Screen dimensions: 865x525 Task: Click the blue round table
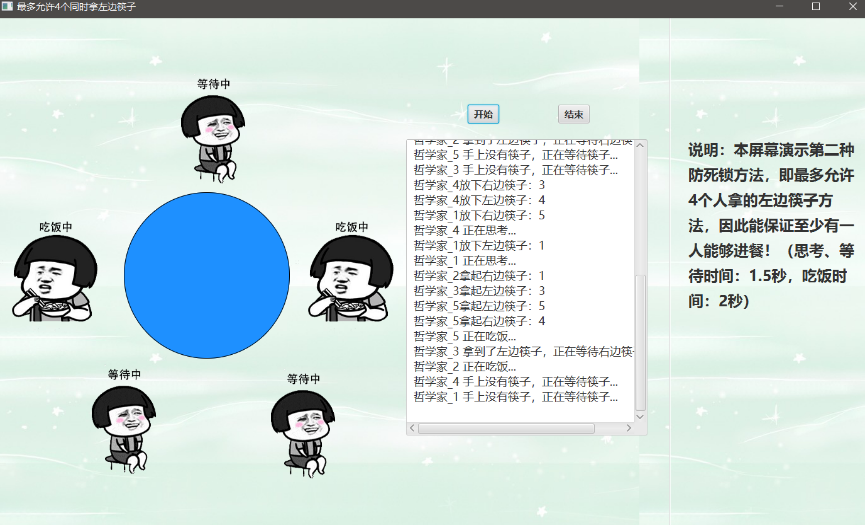coord(207,275)
